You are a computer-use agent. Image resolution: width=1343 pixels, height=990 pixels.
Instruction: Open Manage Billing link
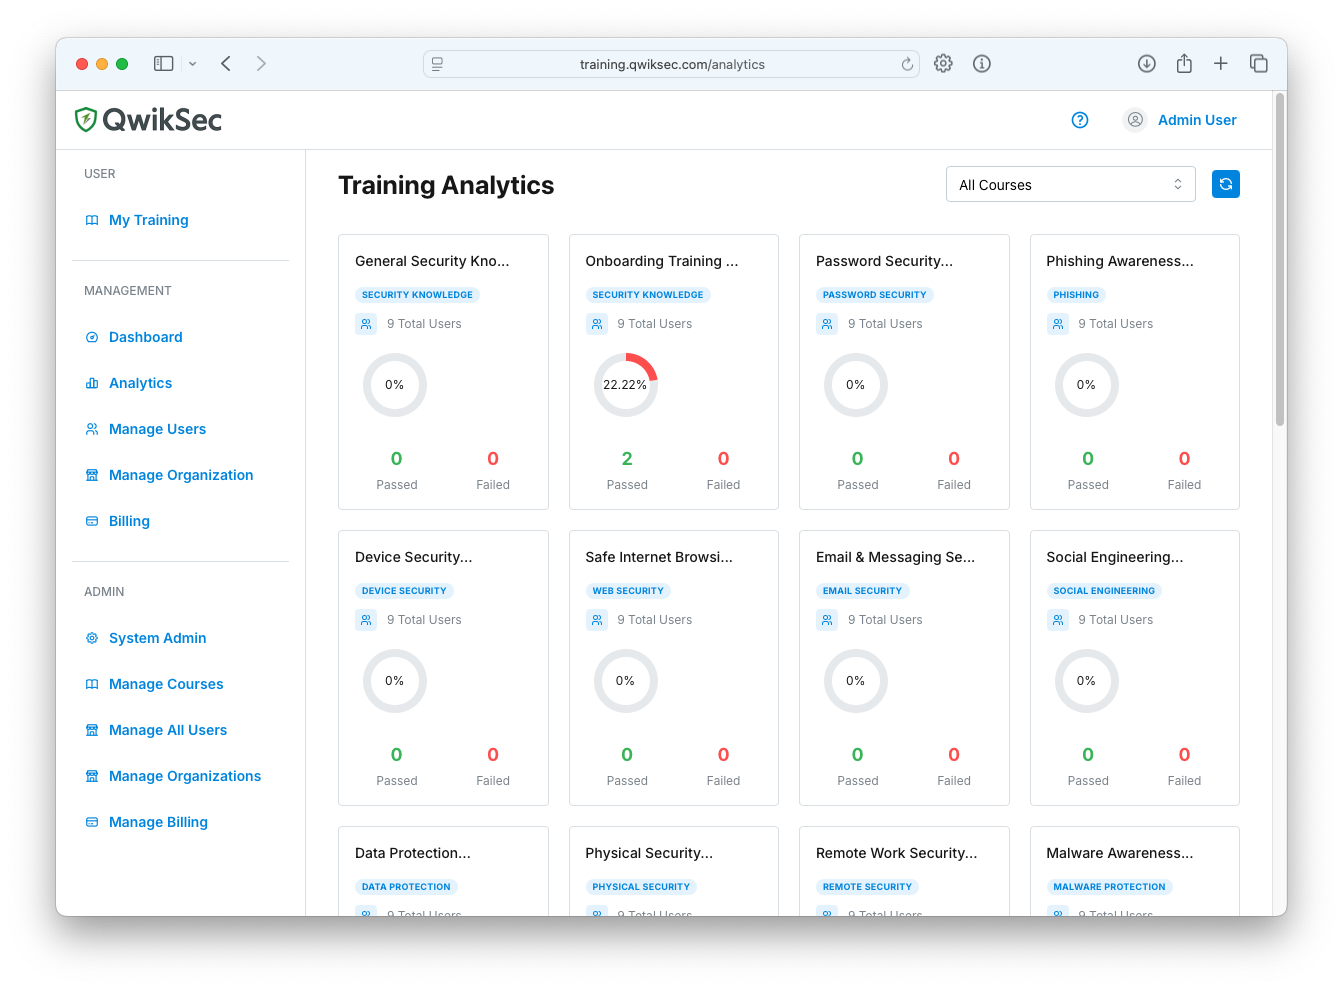[x=158, y=822]
